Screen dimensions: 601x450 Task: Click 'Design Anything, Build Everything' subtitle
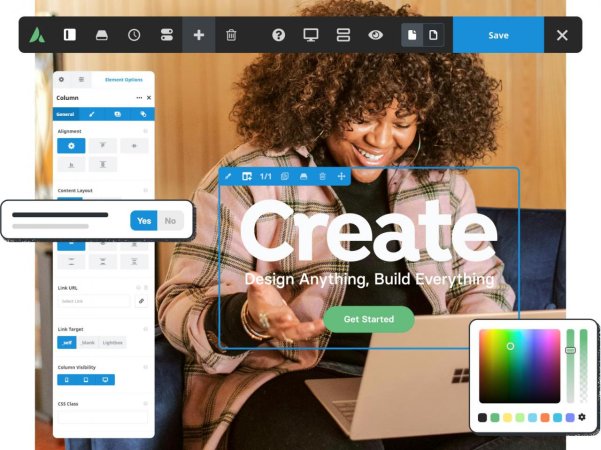369,279
